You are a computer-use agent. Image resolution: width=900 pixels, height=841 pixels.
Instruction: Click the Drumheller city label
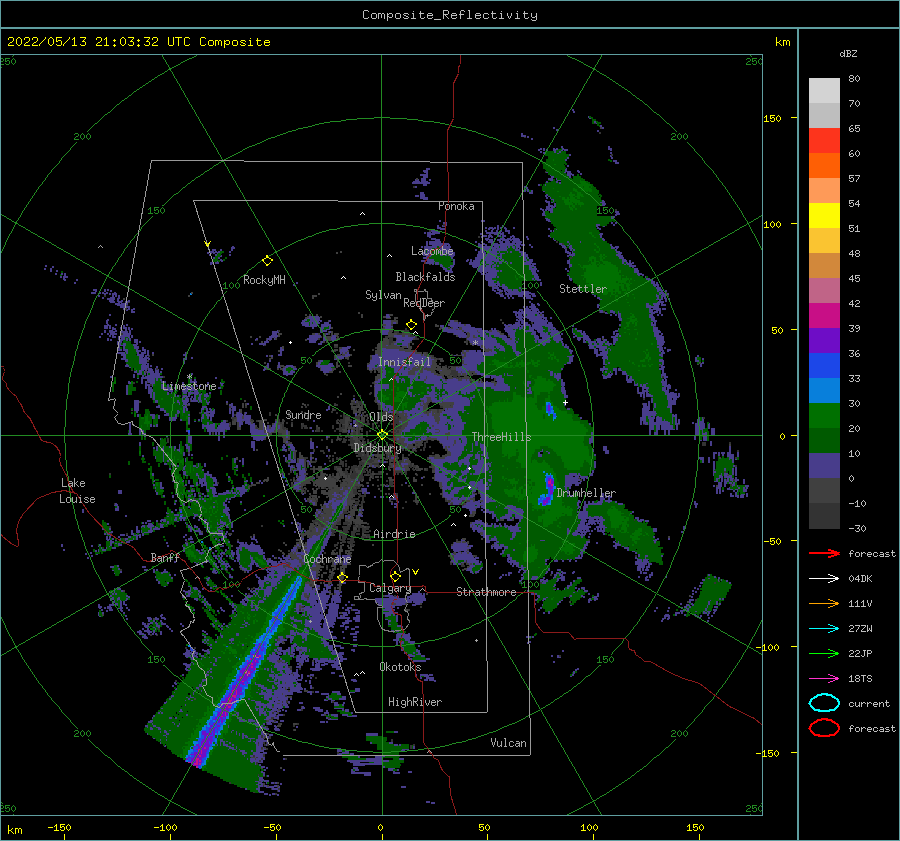pos(586,493)
